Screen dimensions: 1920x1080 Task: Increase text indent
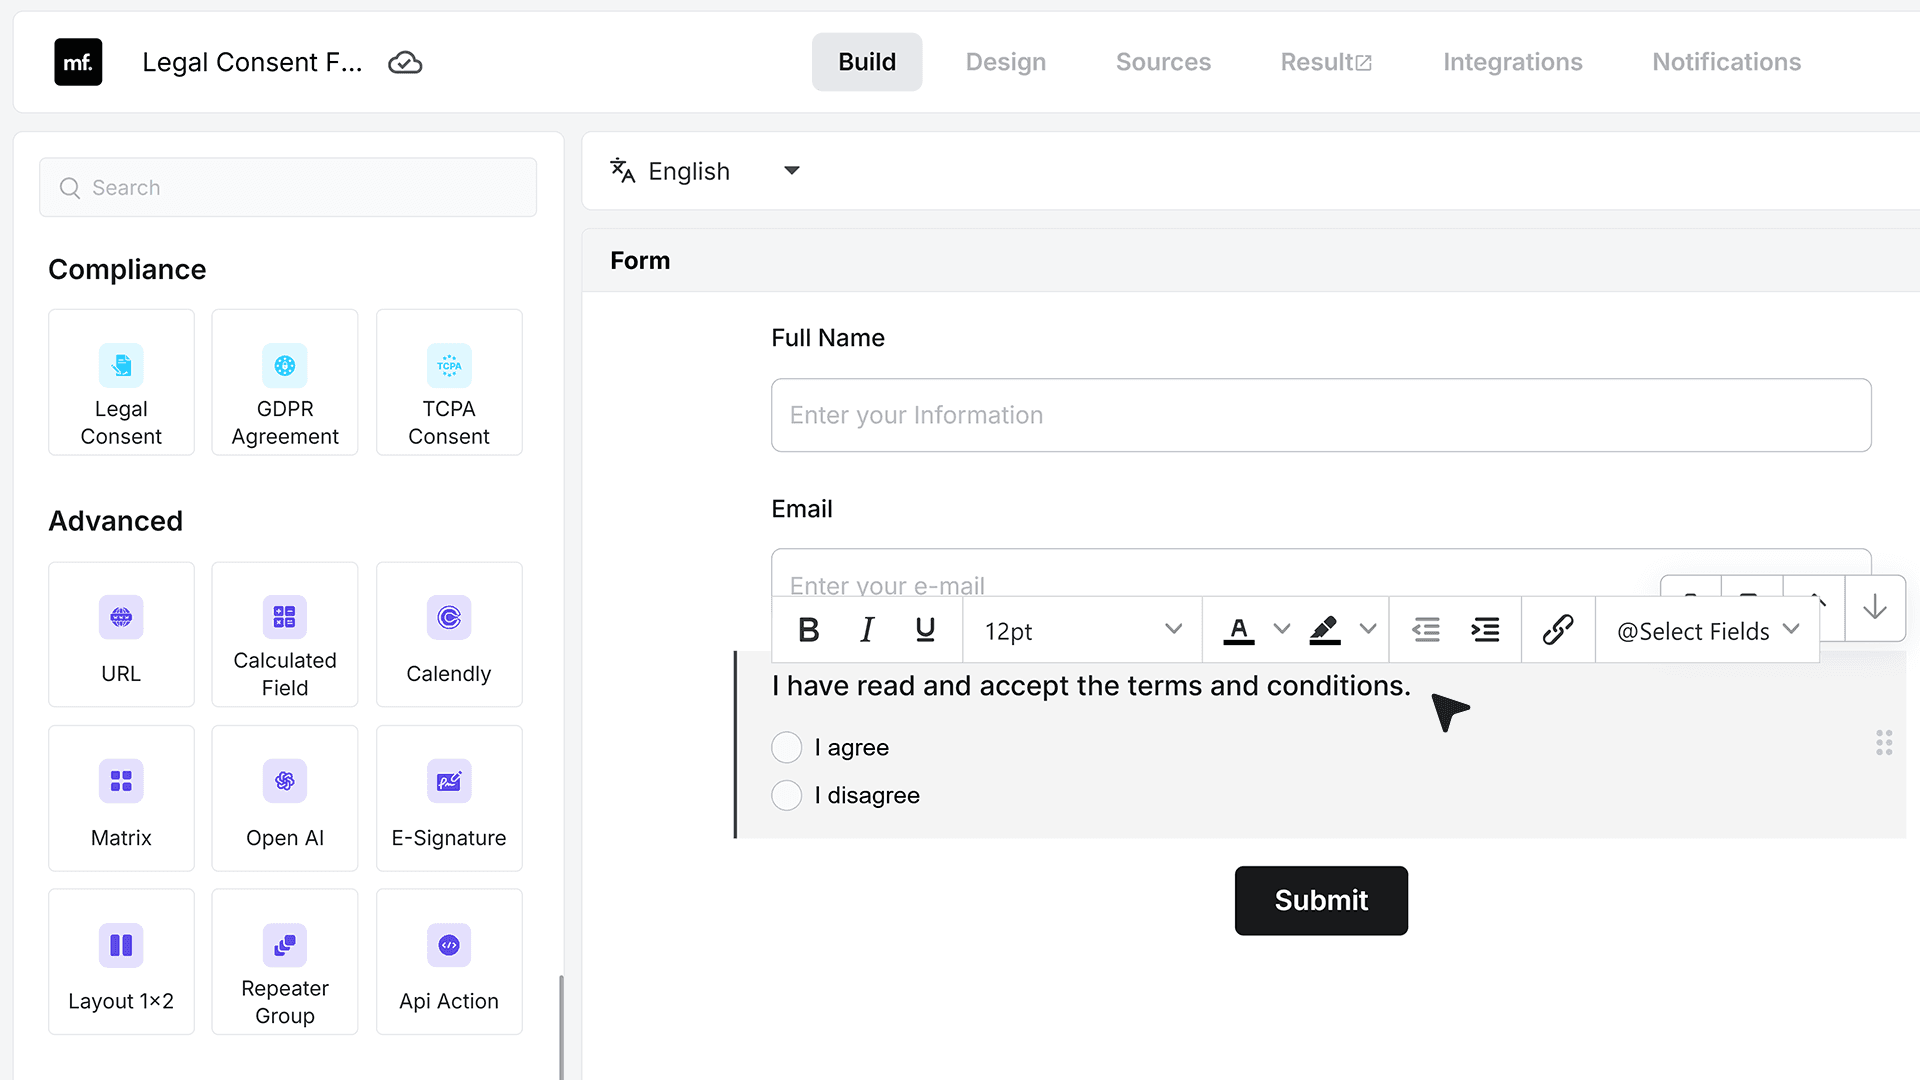click(x=1485, y=630)
